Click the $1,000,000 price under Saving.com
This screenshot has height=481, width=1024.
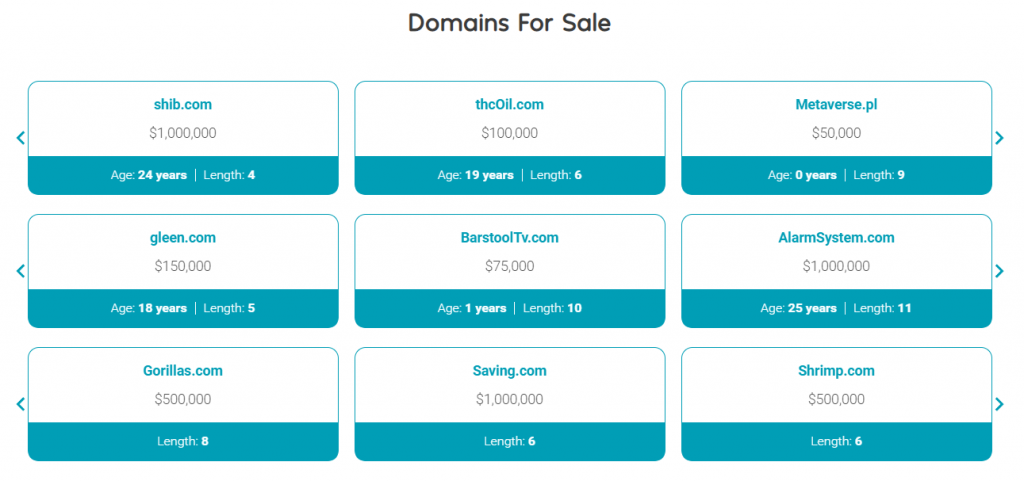click(509, 399)
